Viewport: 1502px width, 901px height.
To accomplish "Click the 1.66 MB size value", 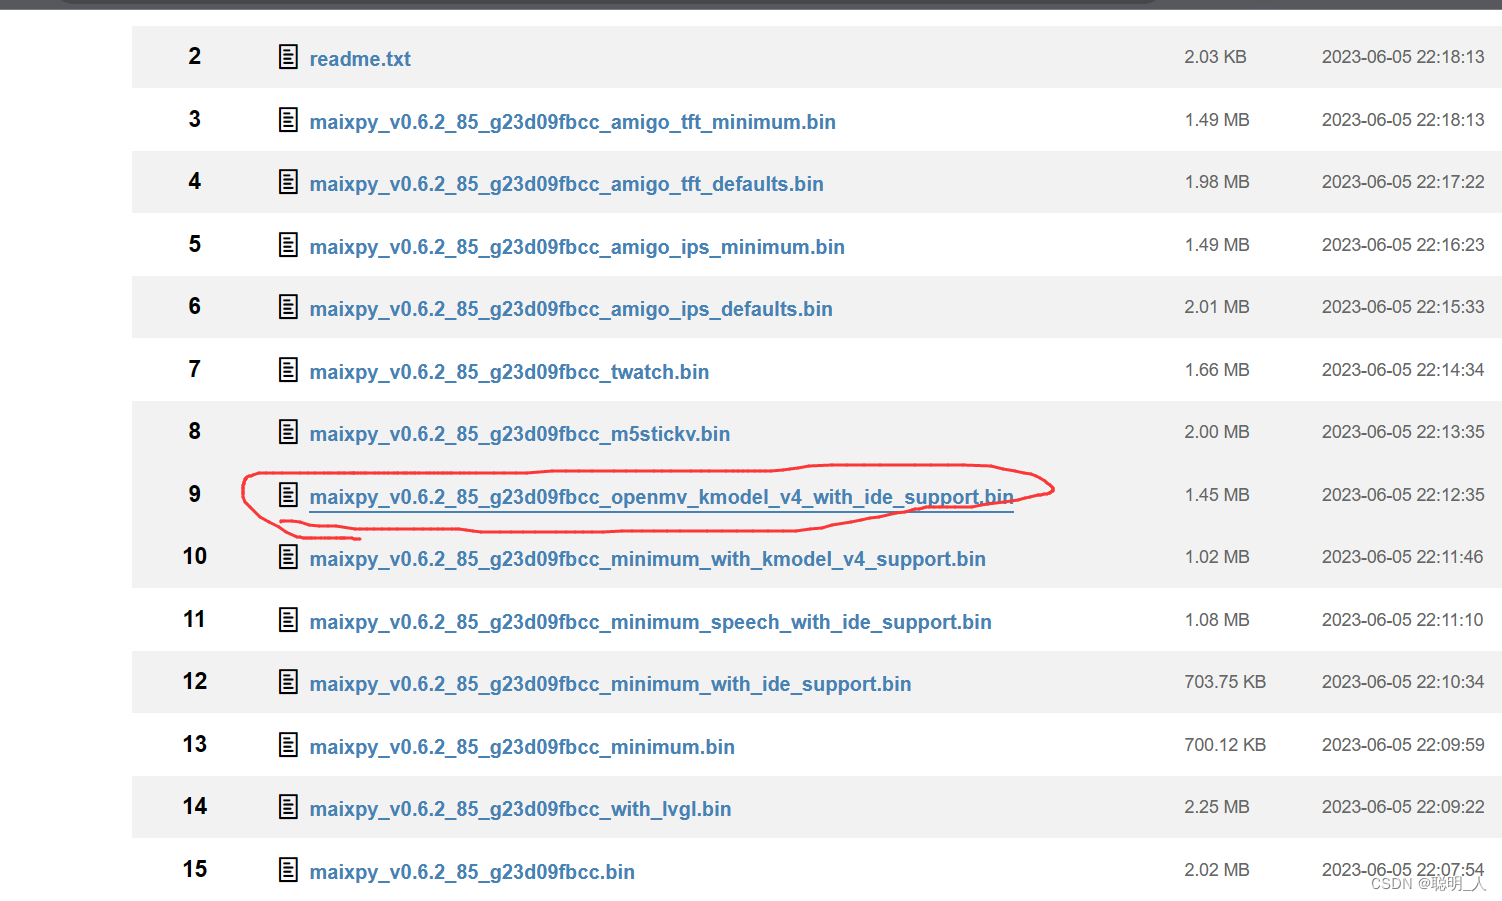I will tap(1217, 370).
